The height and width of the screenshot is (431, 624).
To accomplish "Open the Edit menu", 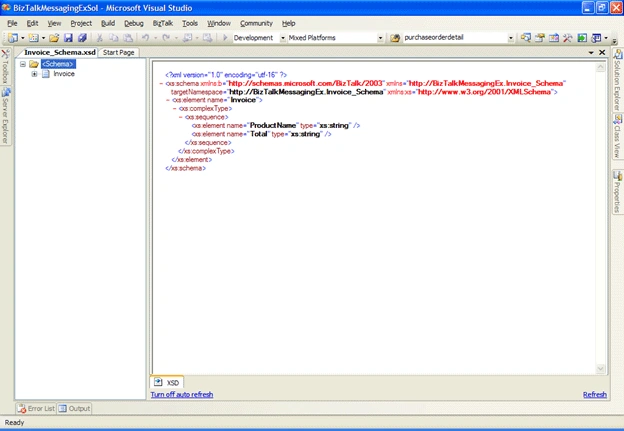I will coord(32,23).
